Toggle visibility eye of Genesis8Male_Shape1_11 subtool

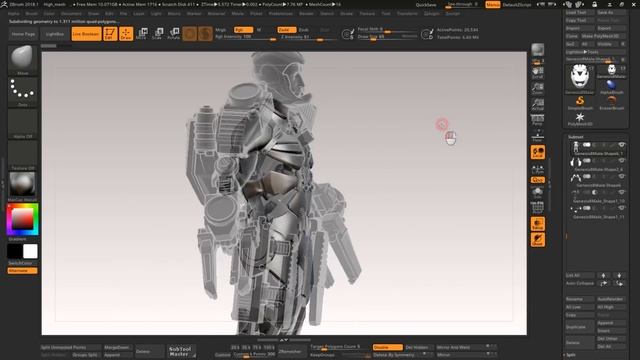pos(621,208)
